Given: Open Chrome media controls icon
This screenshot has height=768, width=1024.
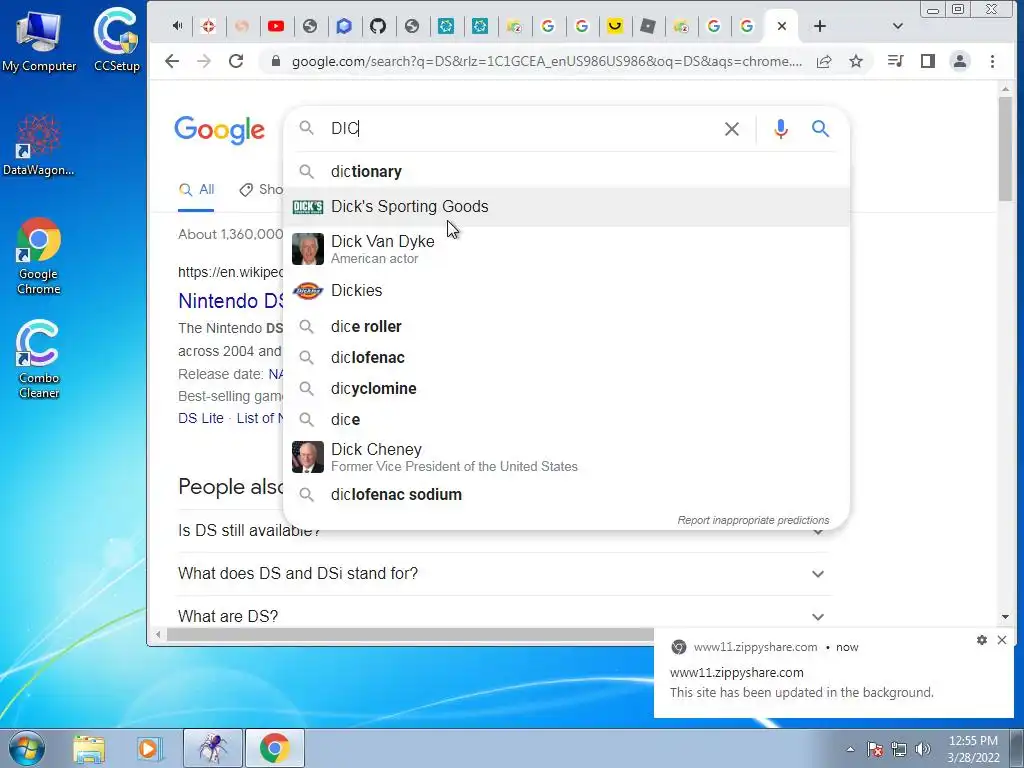Looking at the screenshot, I should click(x=895, y=61).
